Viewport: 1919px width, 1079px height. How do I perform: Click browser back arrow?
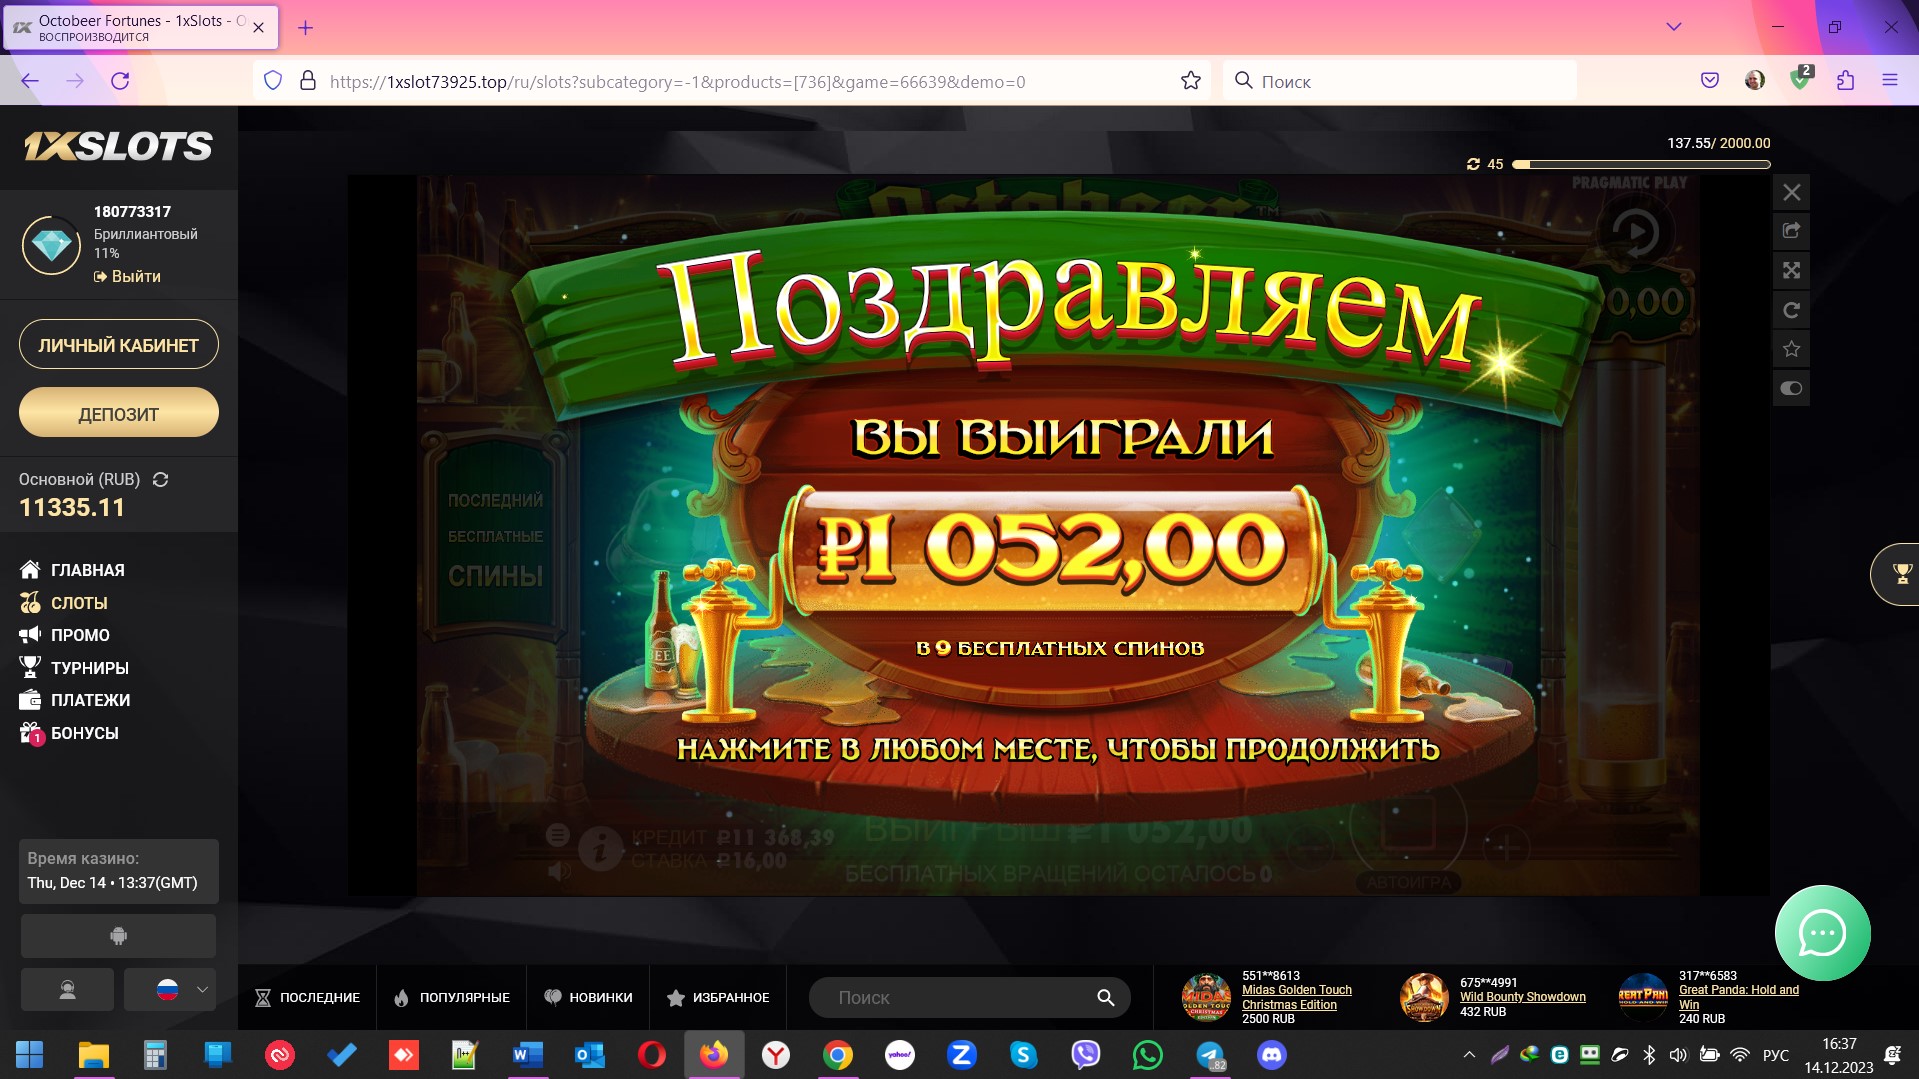[30, 81]
